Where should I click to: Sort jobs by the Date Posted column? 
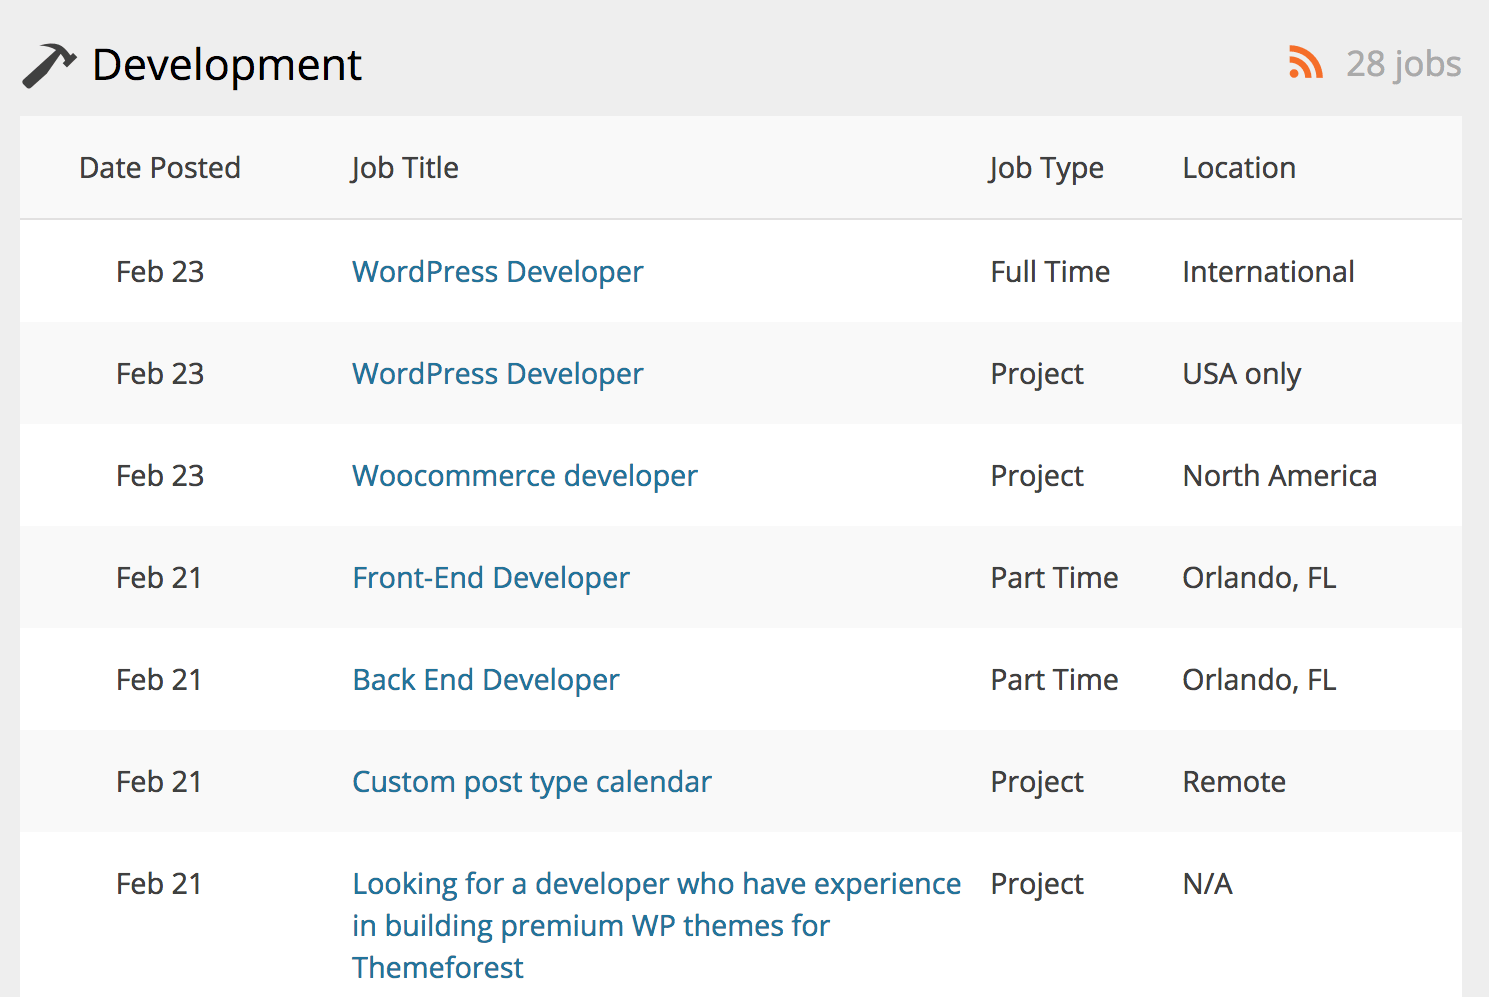click(160, 167)
